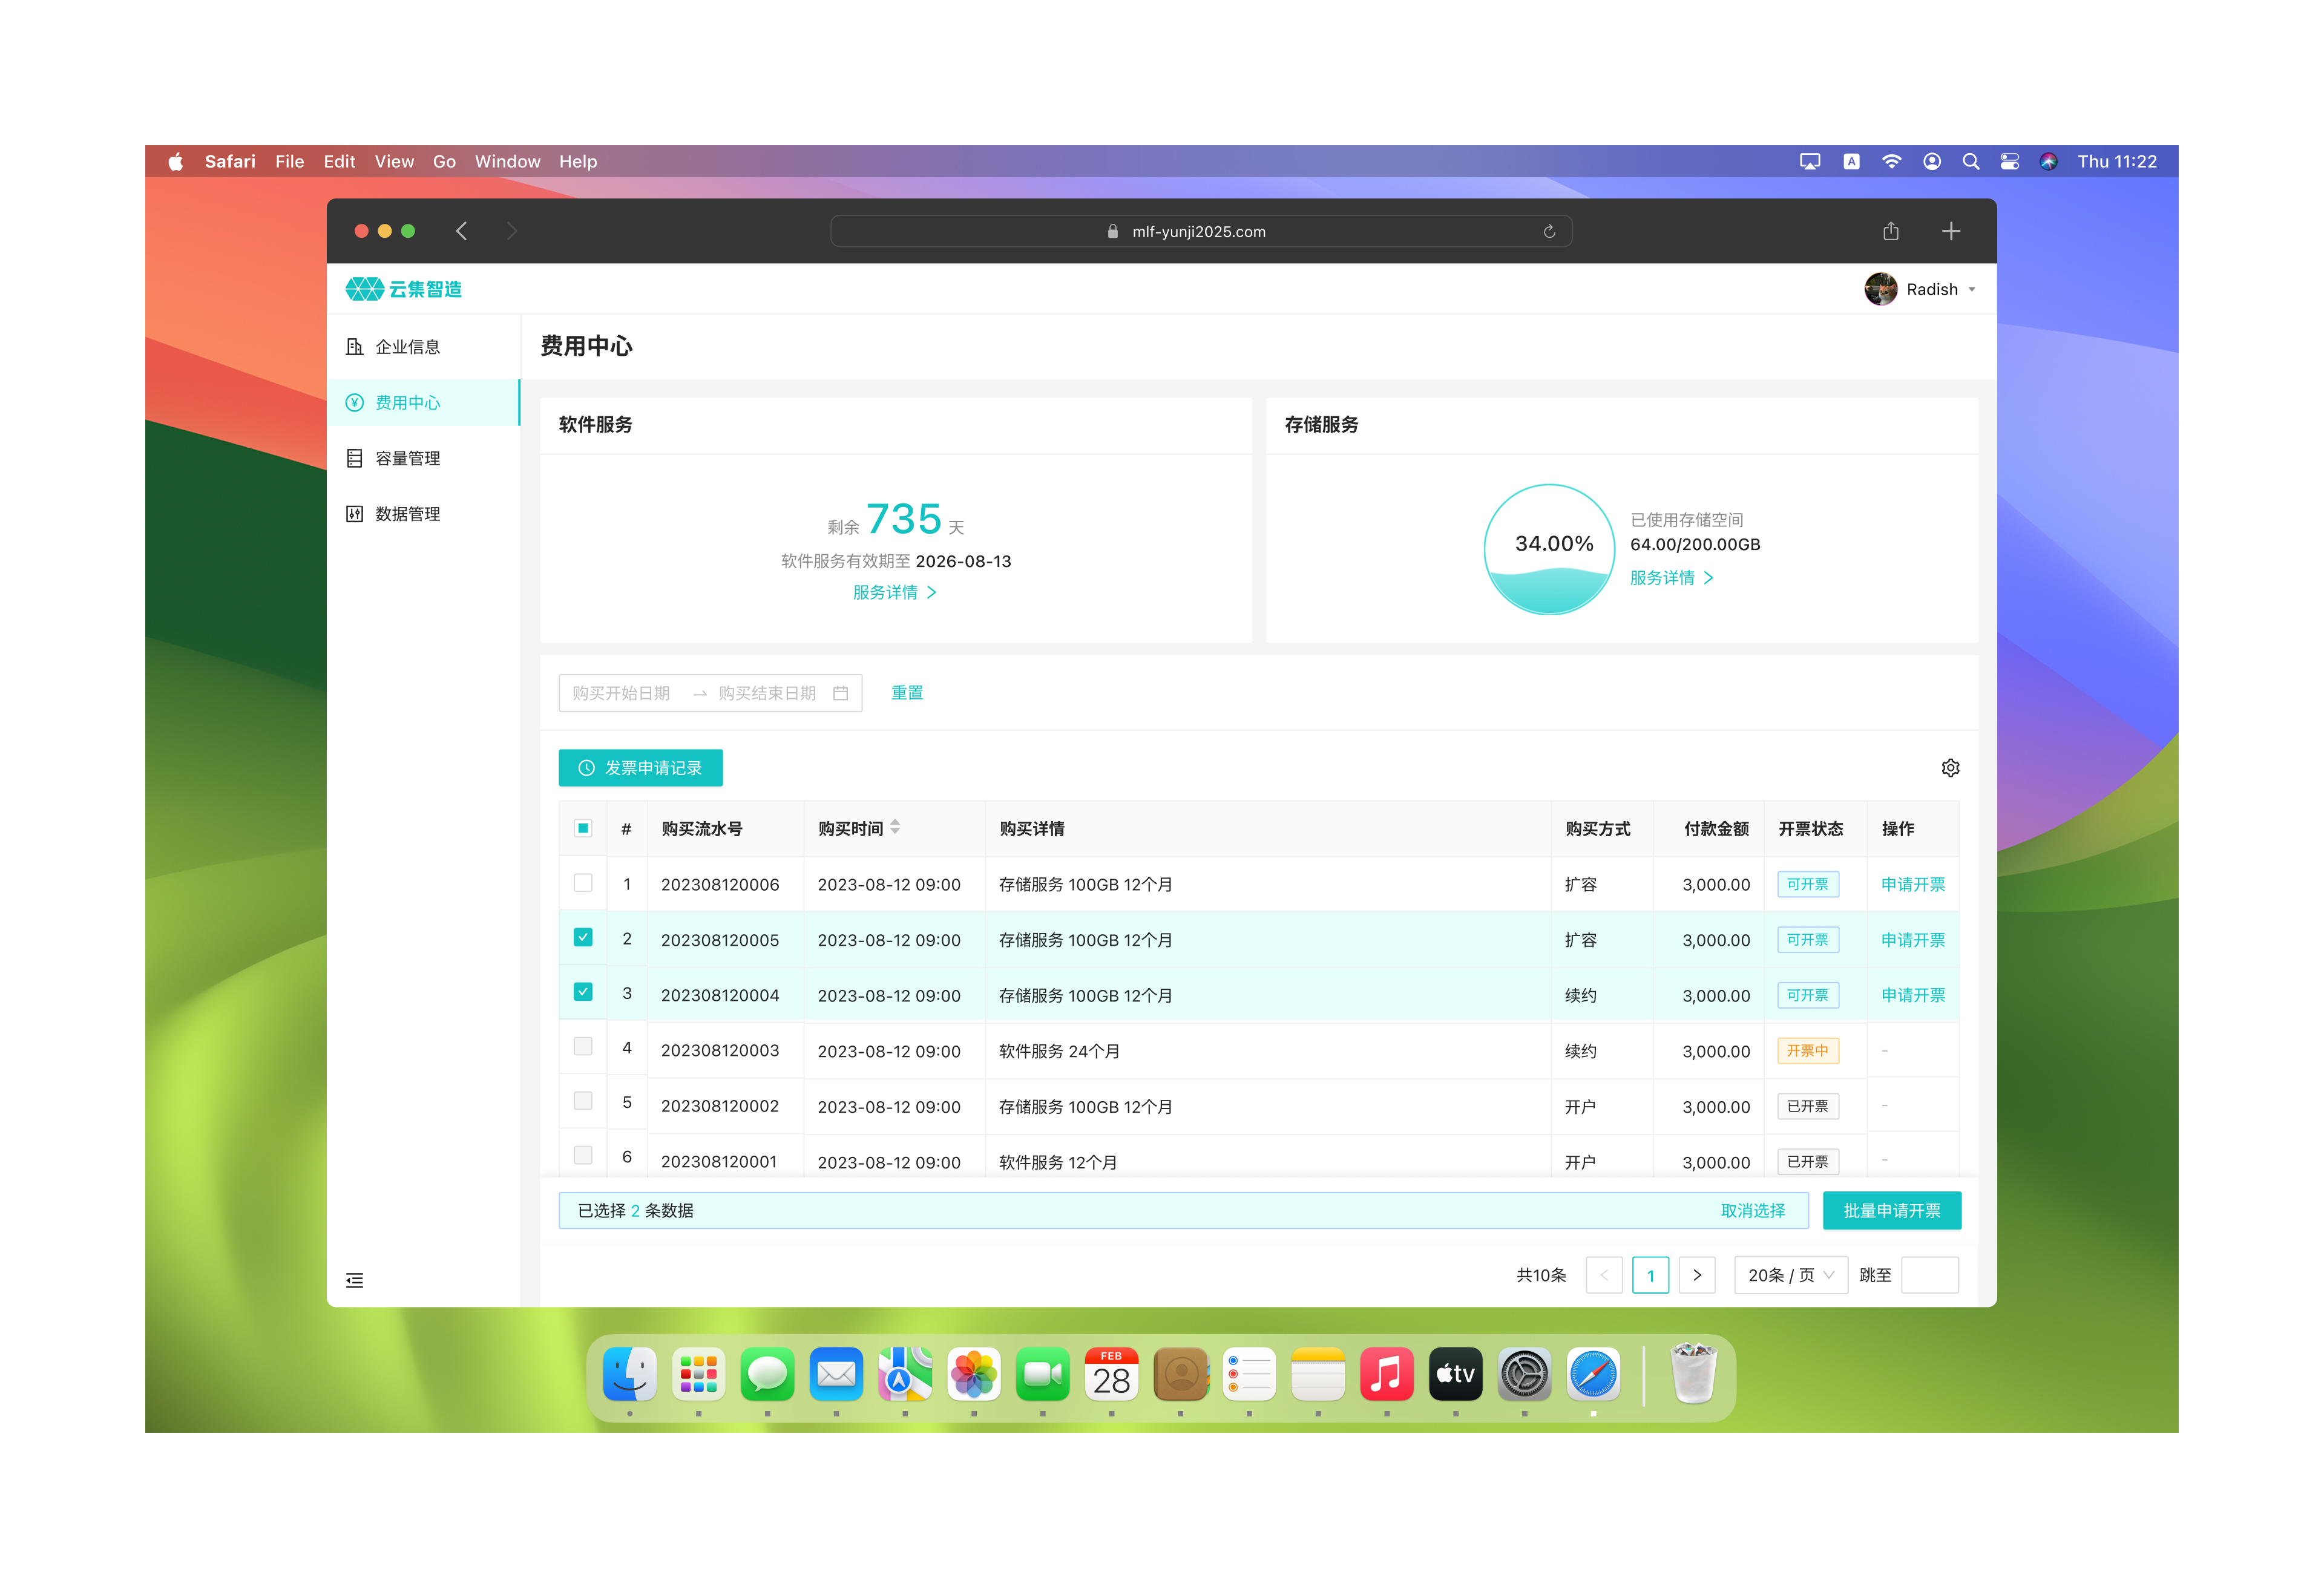
Task: Click the 云集智造 logo
Action: pyautogui.click(x=404, y=289)
